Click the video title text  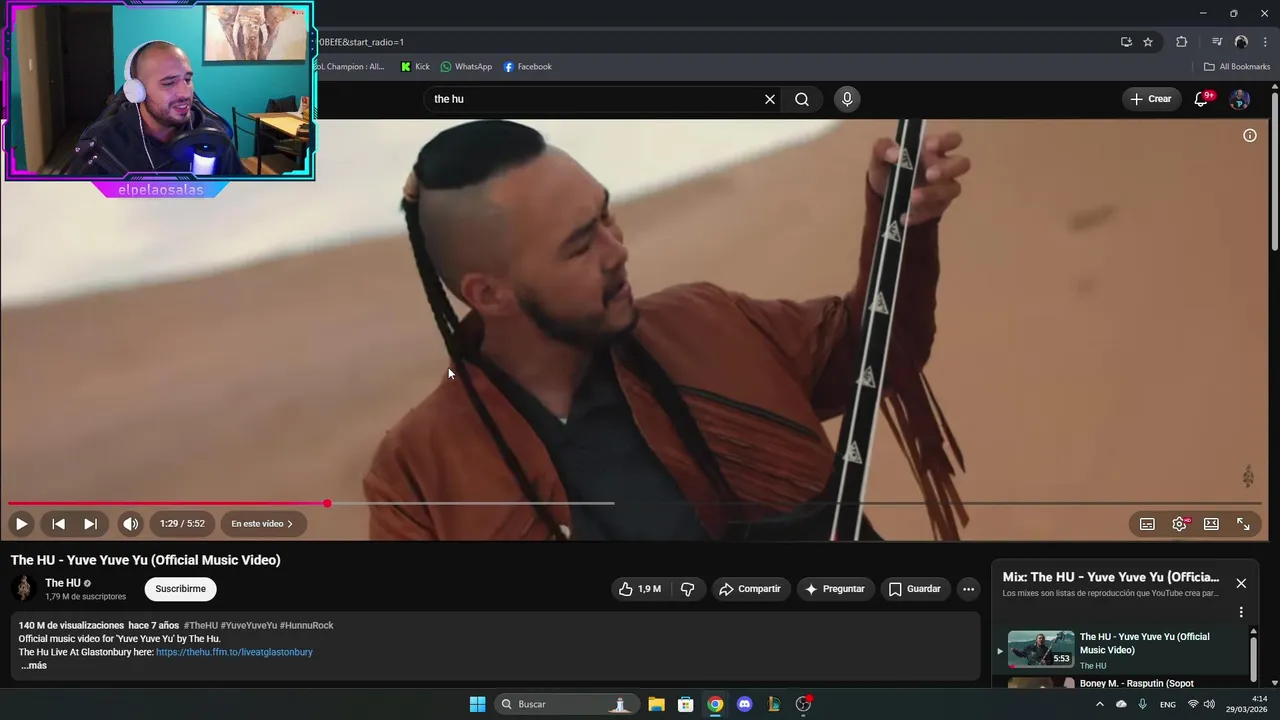pyautogui.click(x=146, y=560)
